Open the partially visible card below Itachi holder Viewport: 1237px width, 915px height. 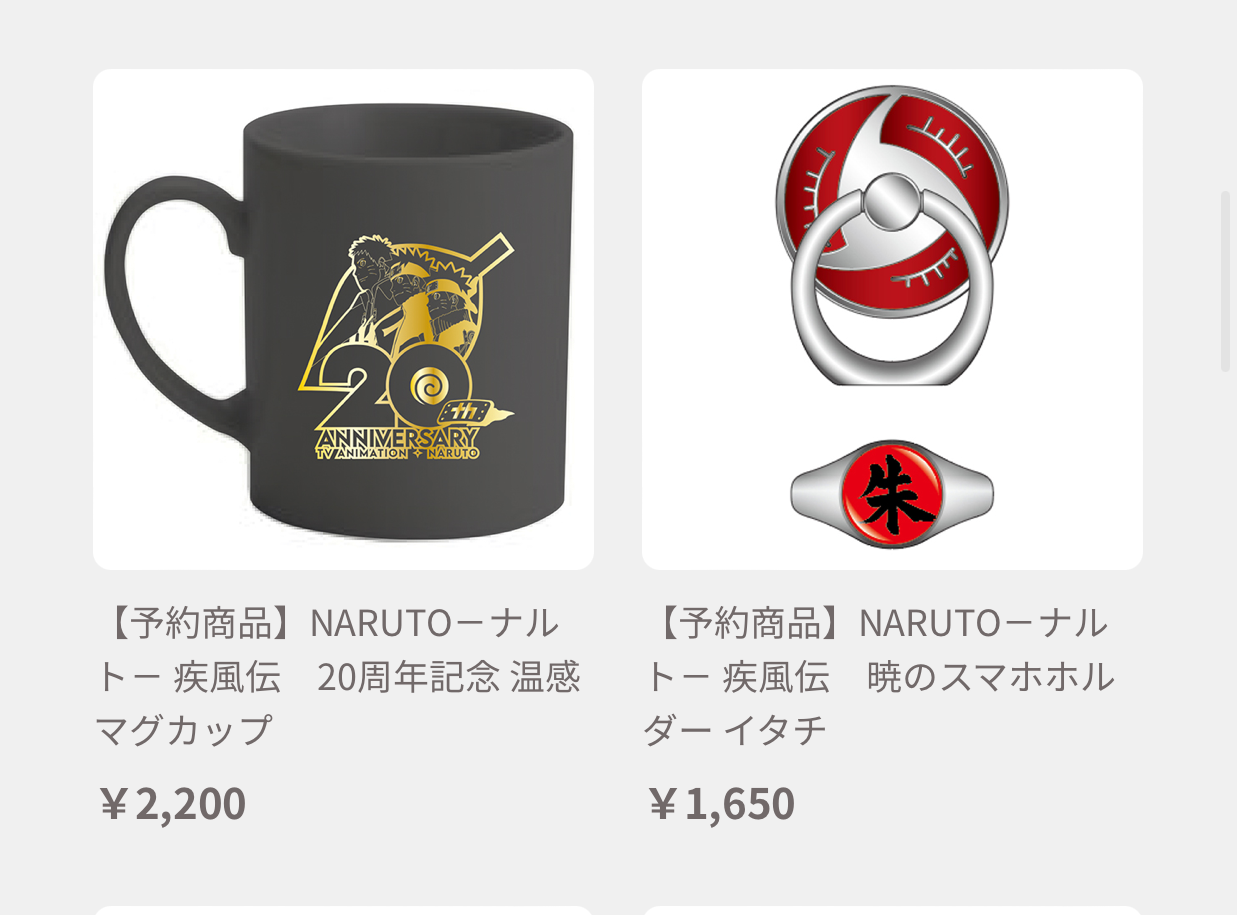pos(892,910)
